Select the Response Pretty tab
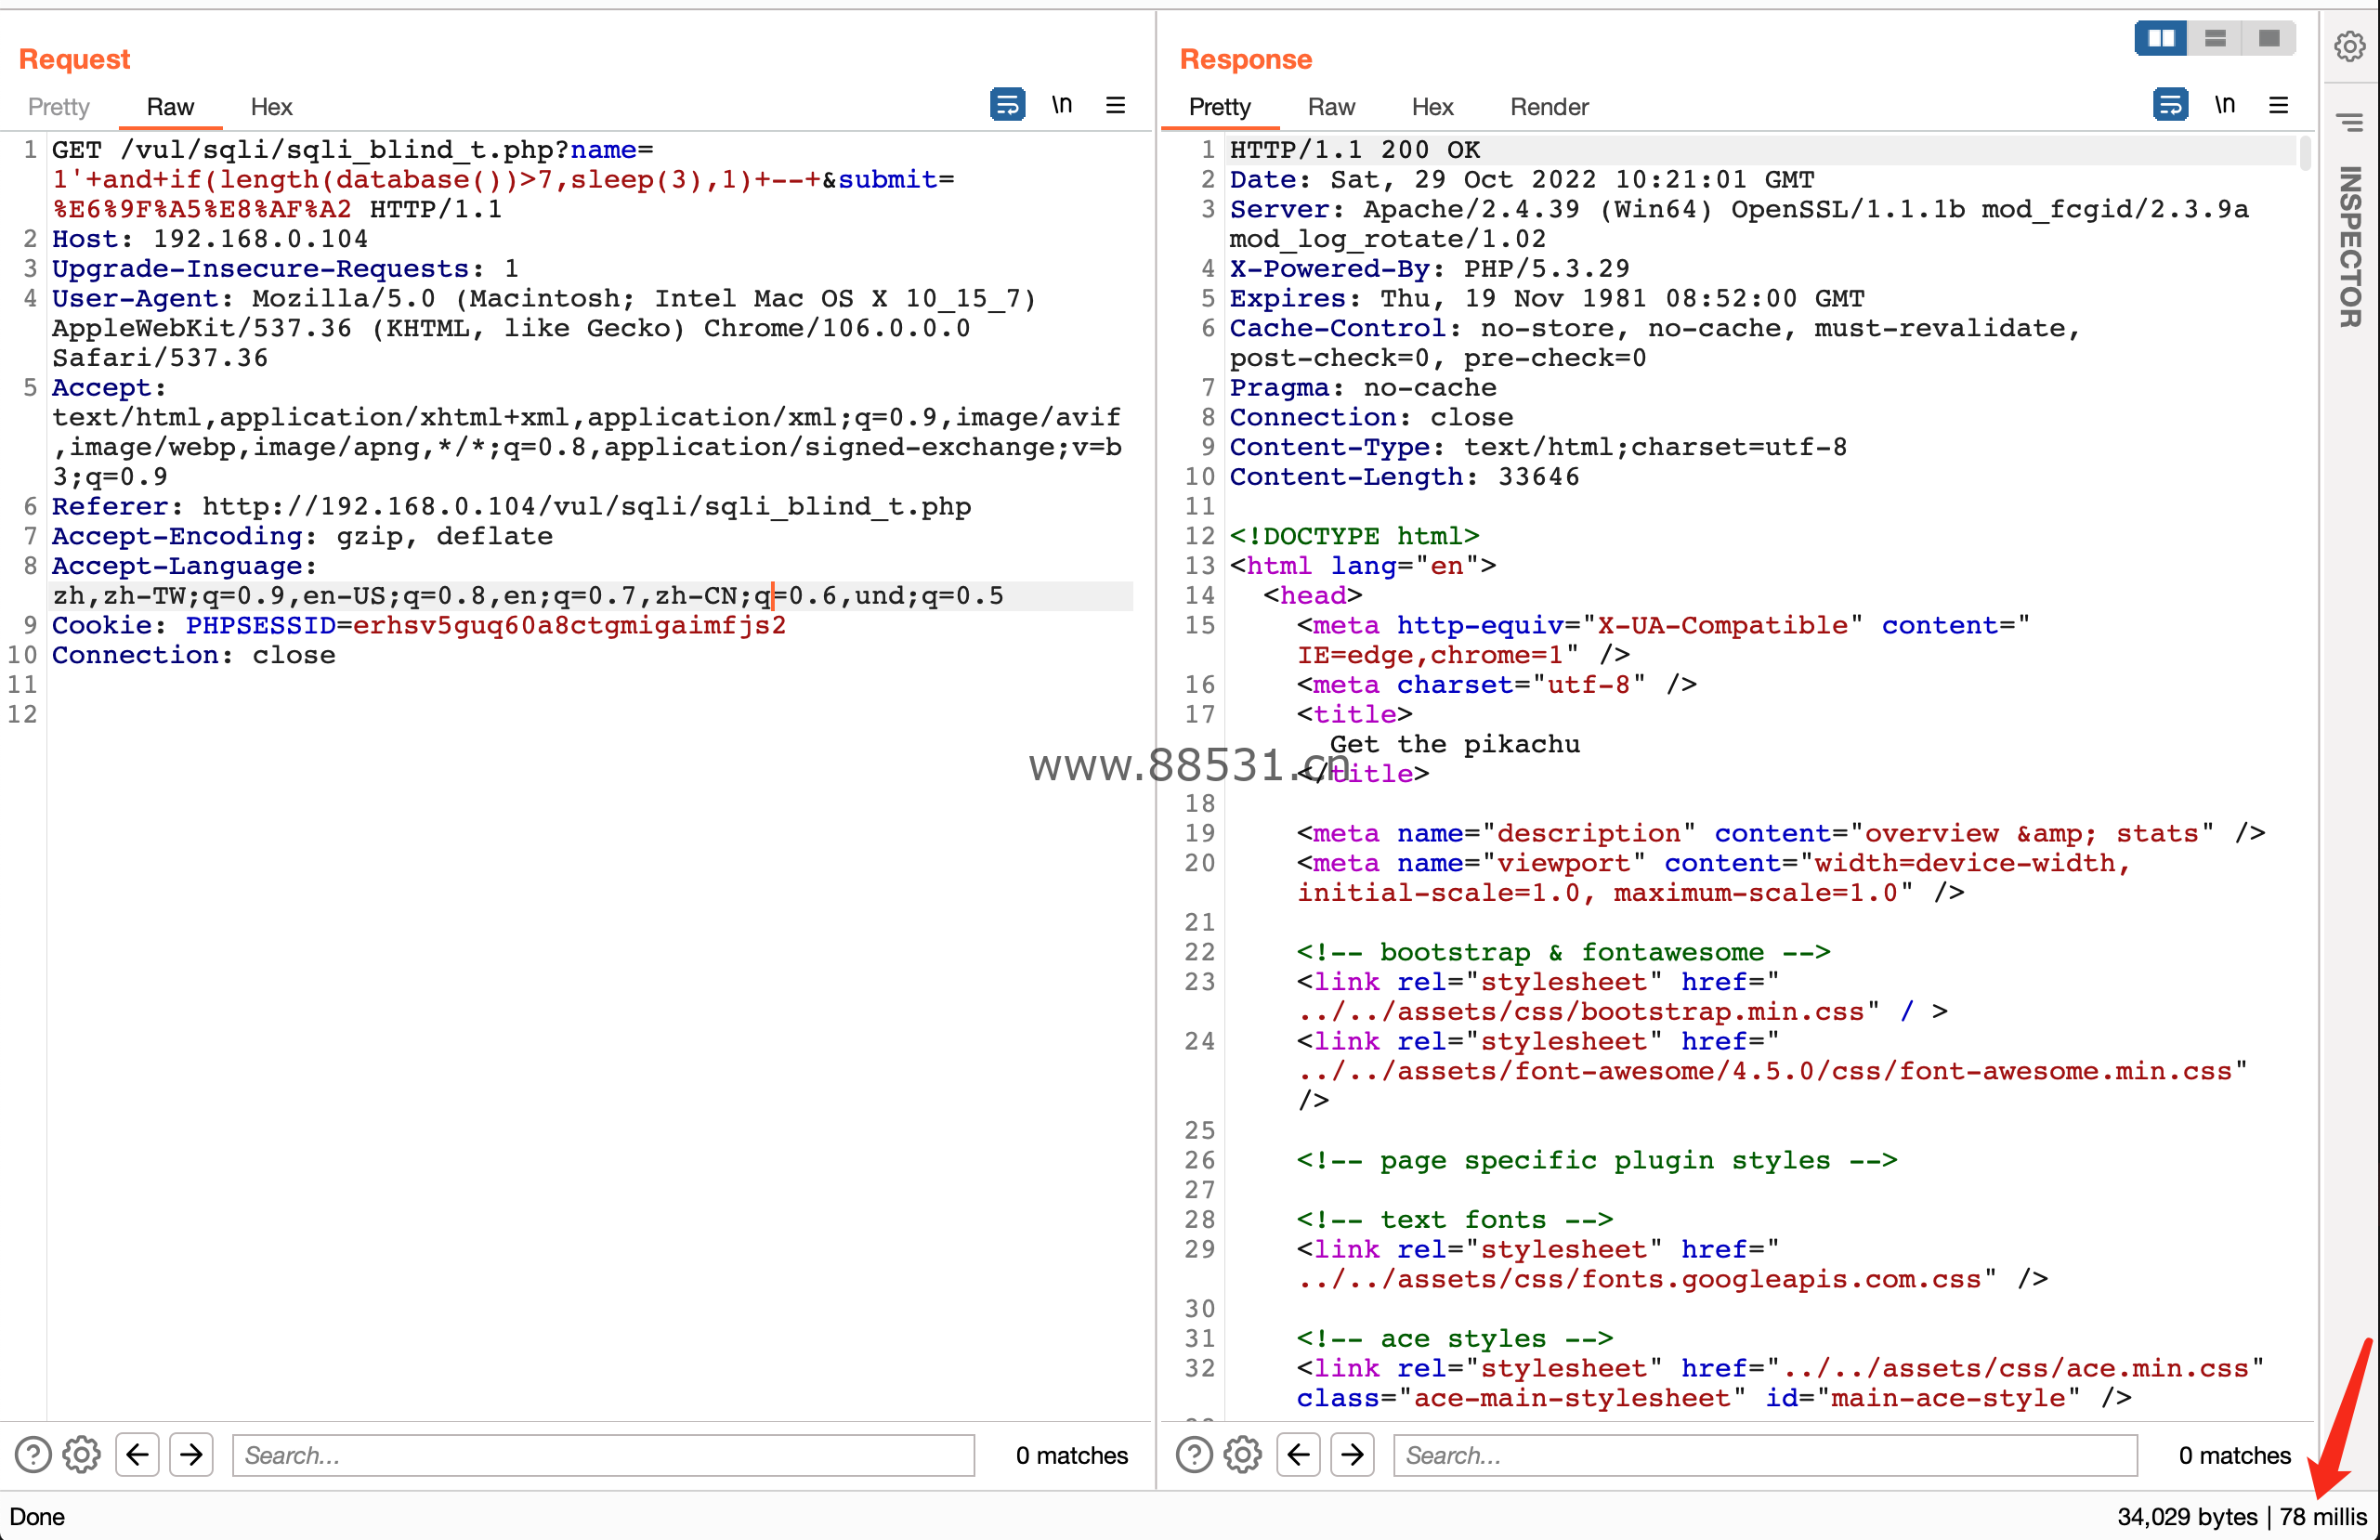 tap(1219, 107)
